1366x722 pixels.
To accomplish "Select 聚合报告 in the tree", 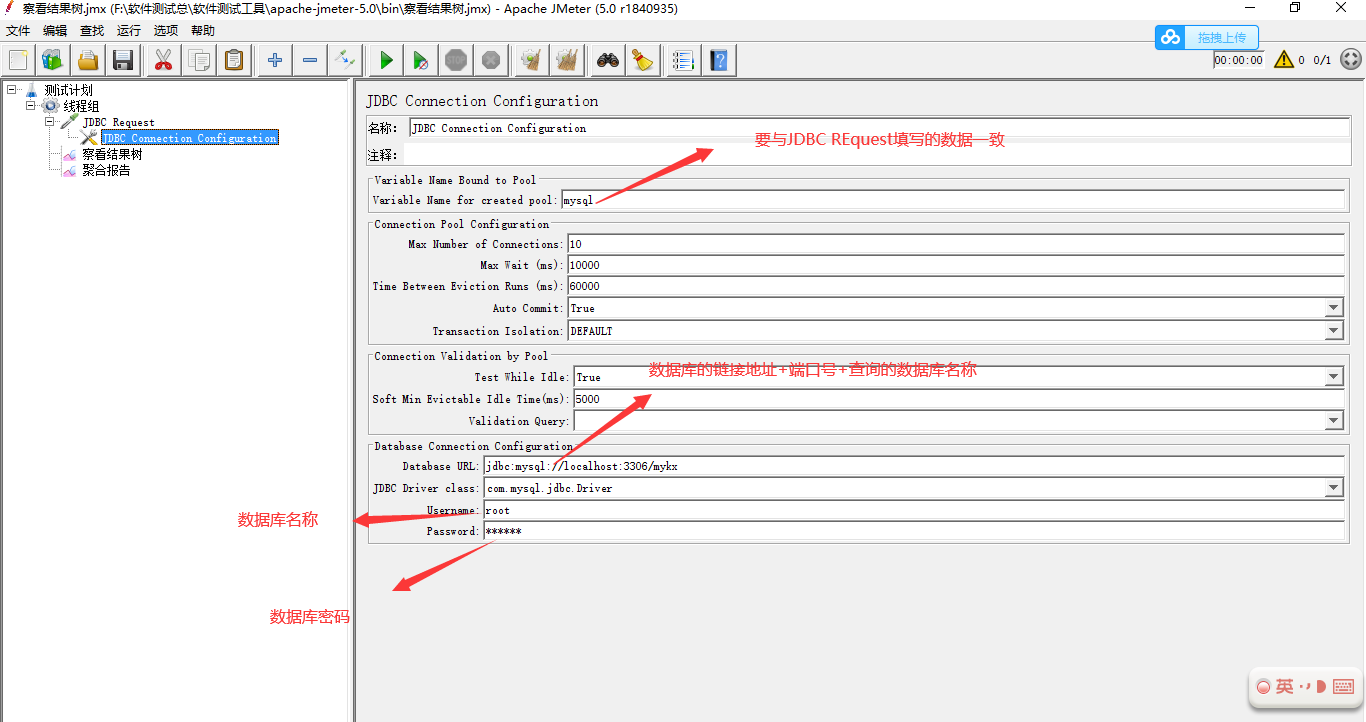I will point(106,170).
